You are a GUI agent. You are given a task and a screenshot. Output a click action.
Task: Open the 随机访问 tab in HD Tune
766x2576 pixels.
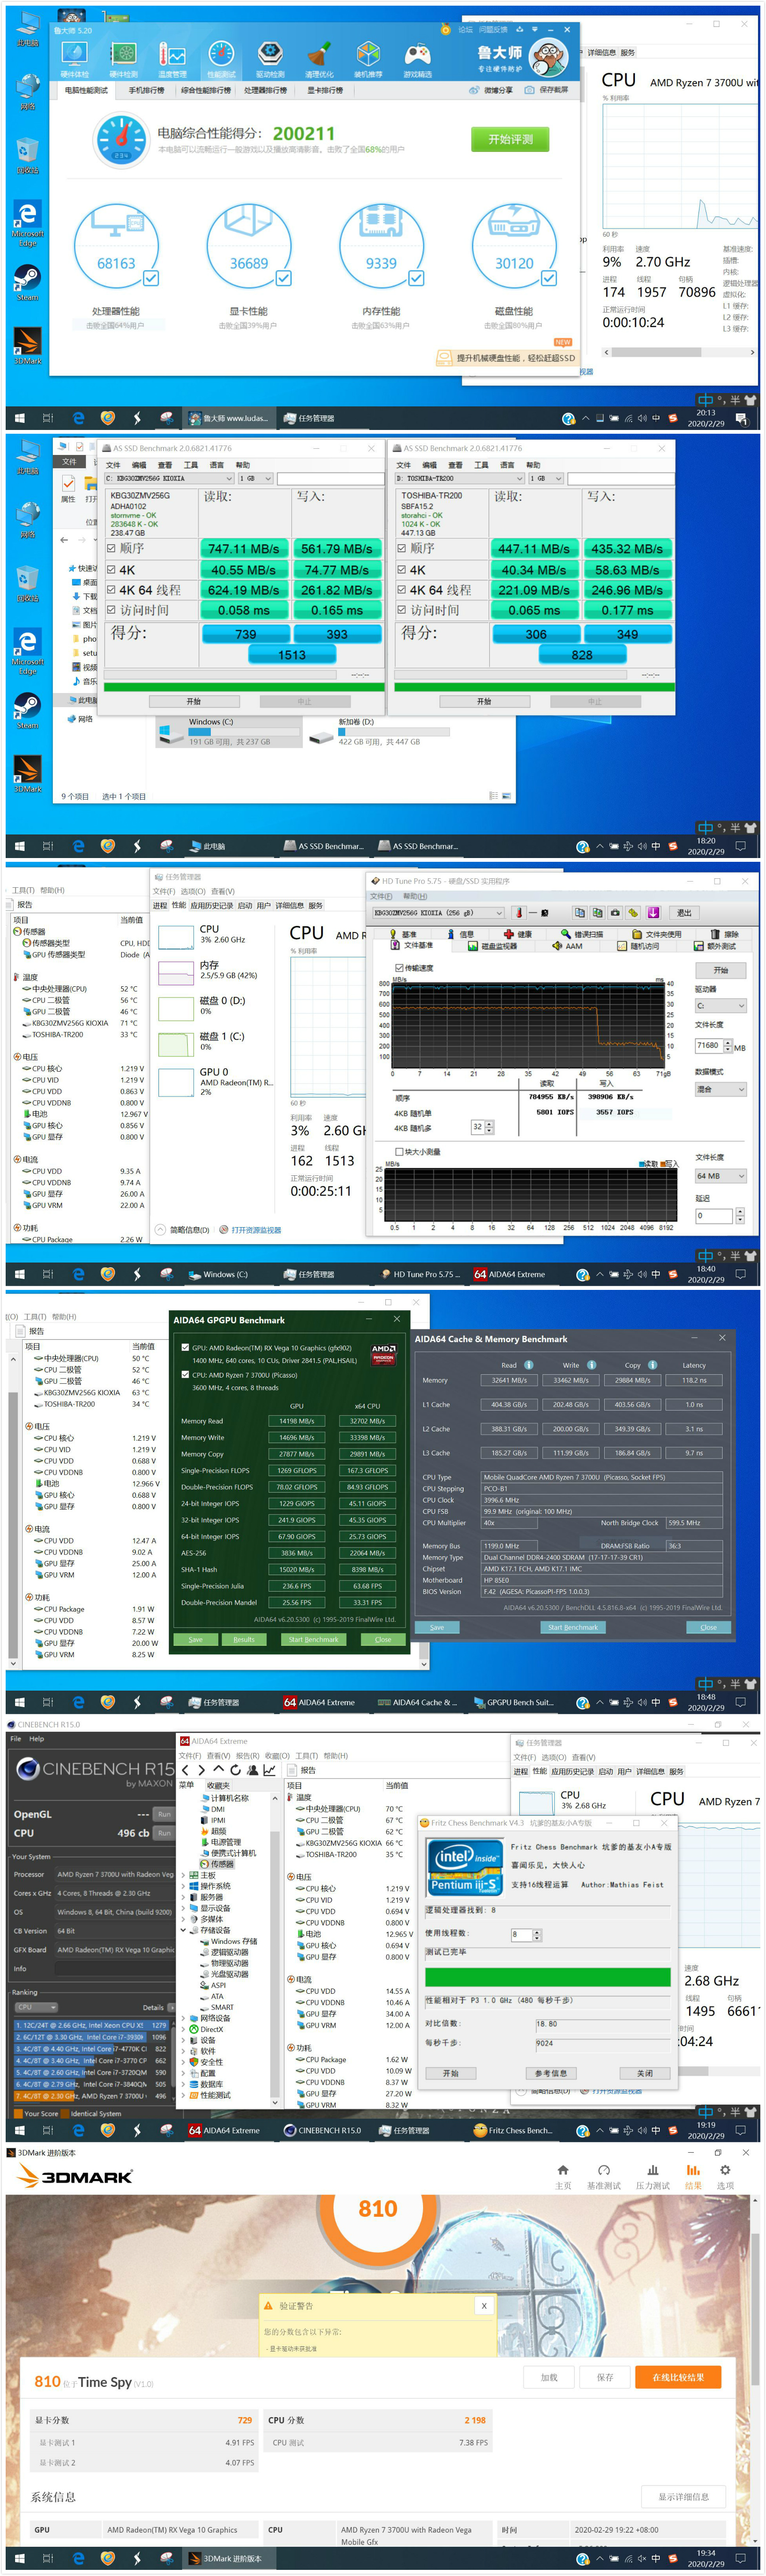coord(638,946)
